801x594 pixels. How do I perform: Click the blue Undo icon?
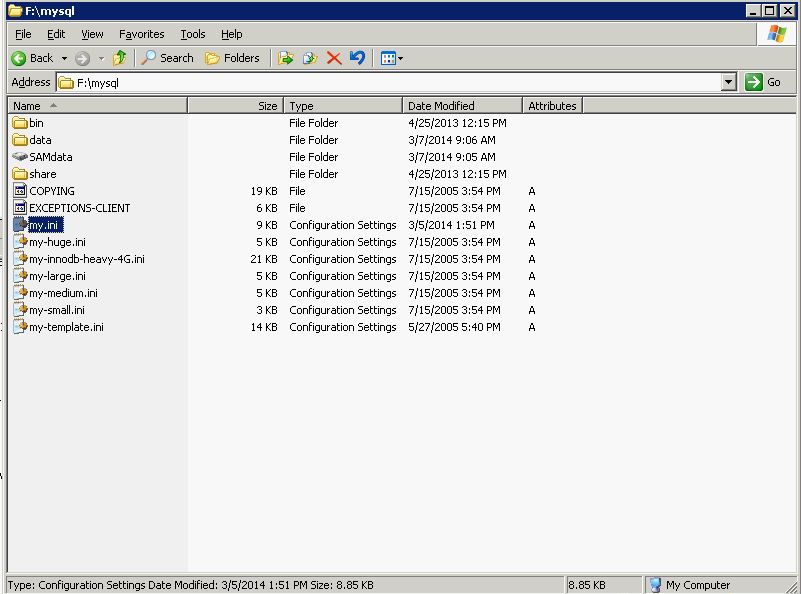[x=358, y=58]
